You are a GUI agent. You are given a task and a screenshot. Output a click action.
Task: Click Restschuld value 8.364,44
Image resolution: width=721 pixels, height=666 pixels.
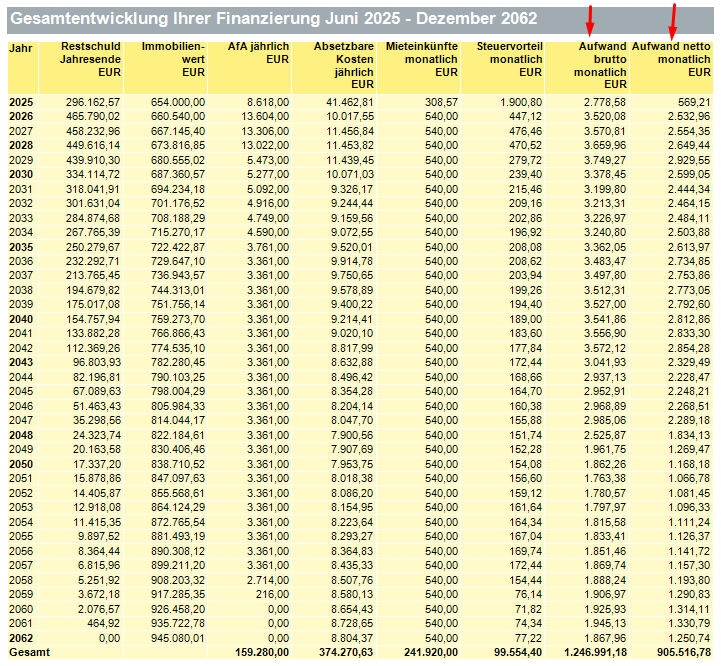click(99, 551)
